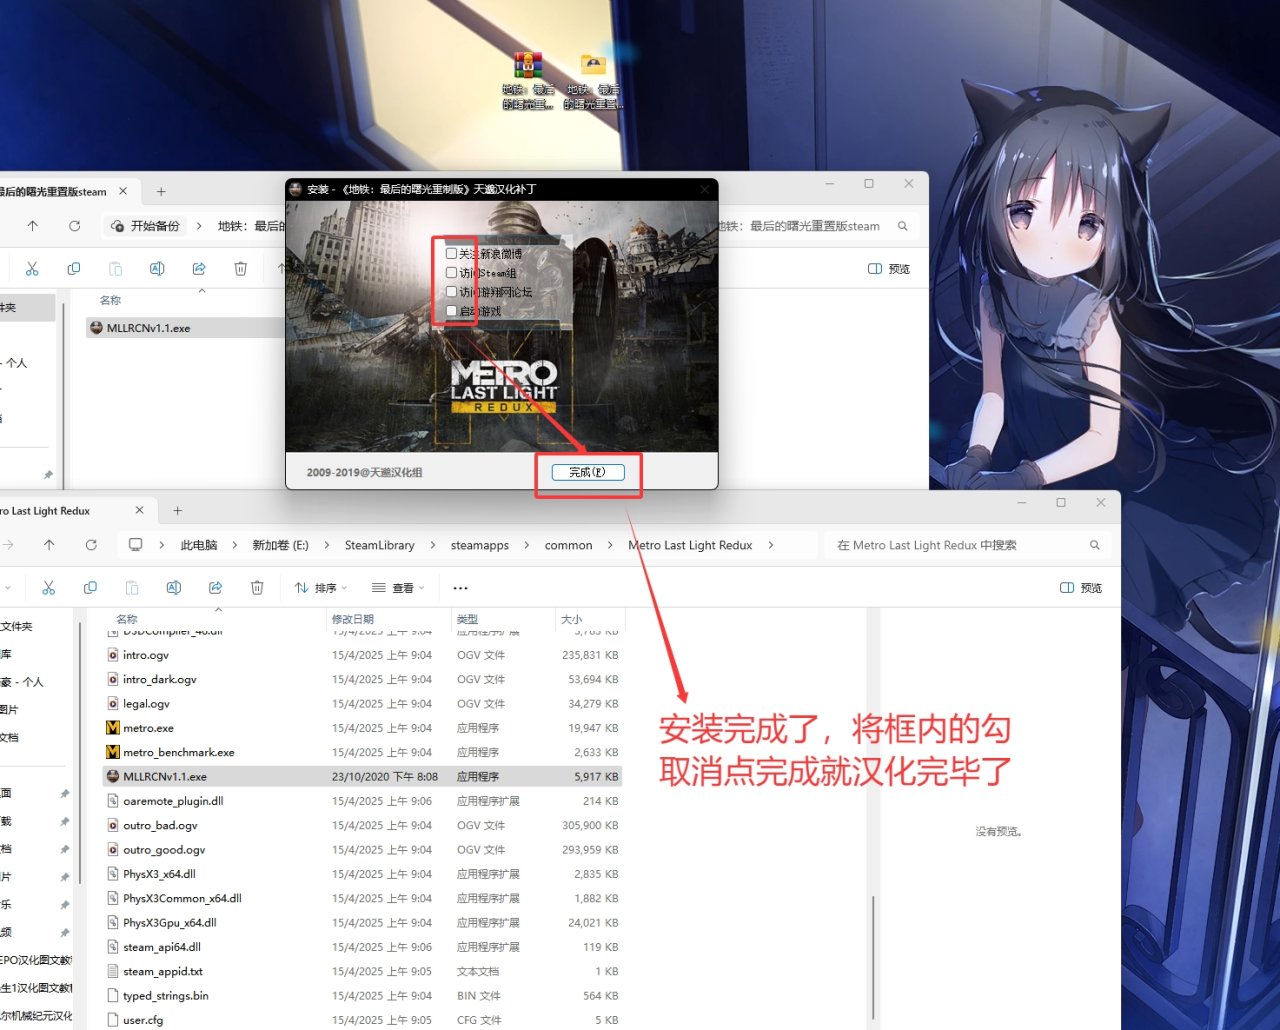The image size is (1280, 1030).
Task: Toggle the 启动游戏 checkbox
Action: click(x=451, y=311)
